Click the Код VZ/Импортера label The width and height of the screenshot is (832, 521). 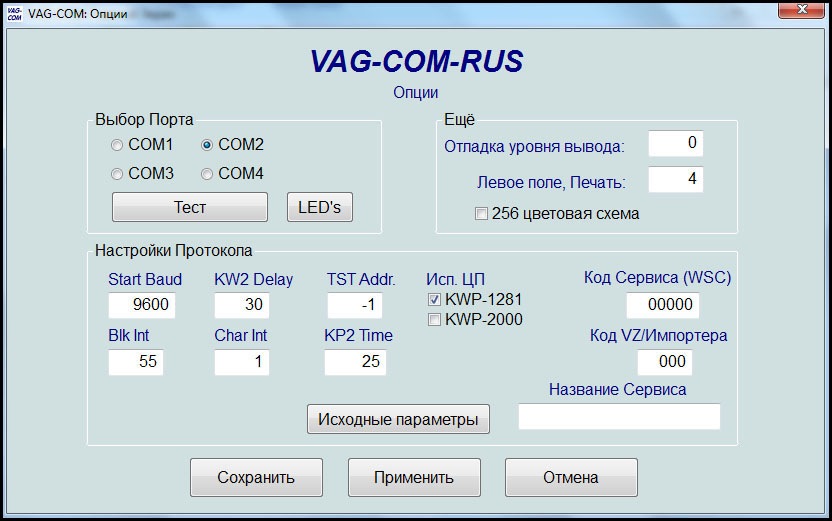pos(658,336)
